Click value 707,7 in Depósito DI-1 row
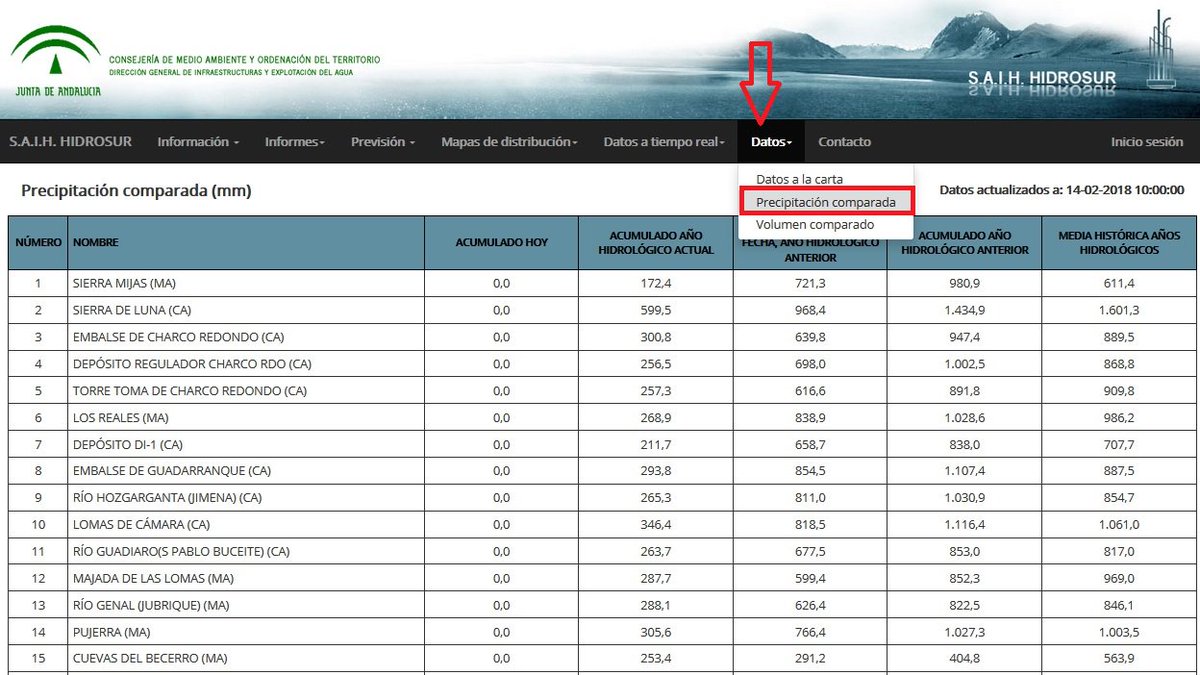Image resolution: width=1200 pixels, height=675 pixels. click(1119, 444)
